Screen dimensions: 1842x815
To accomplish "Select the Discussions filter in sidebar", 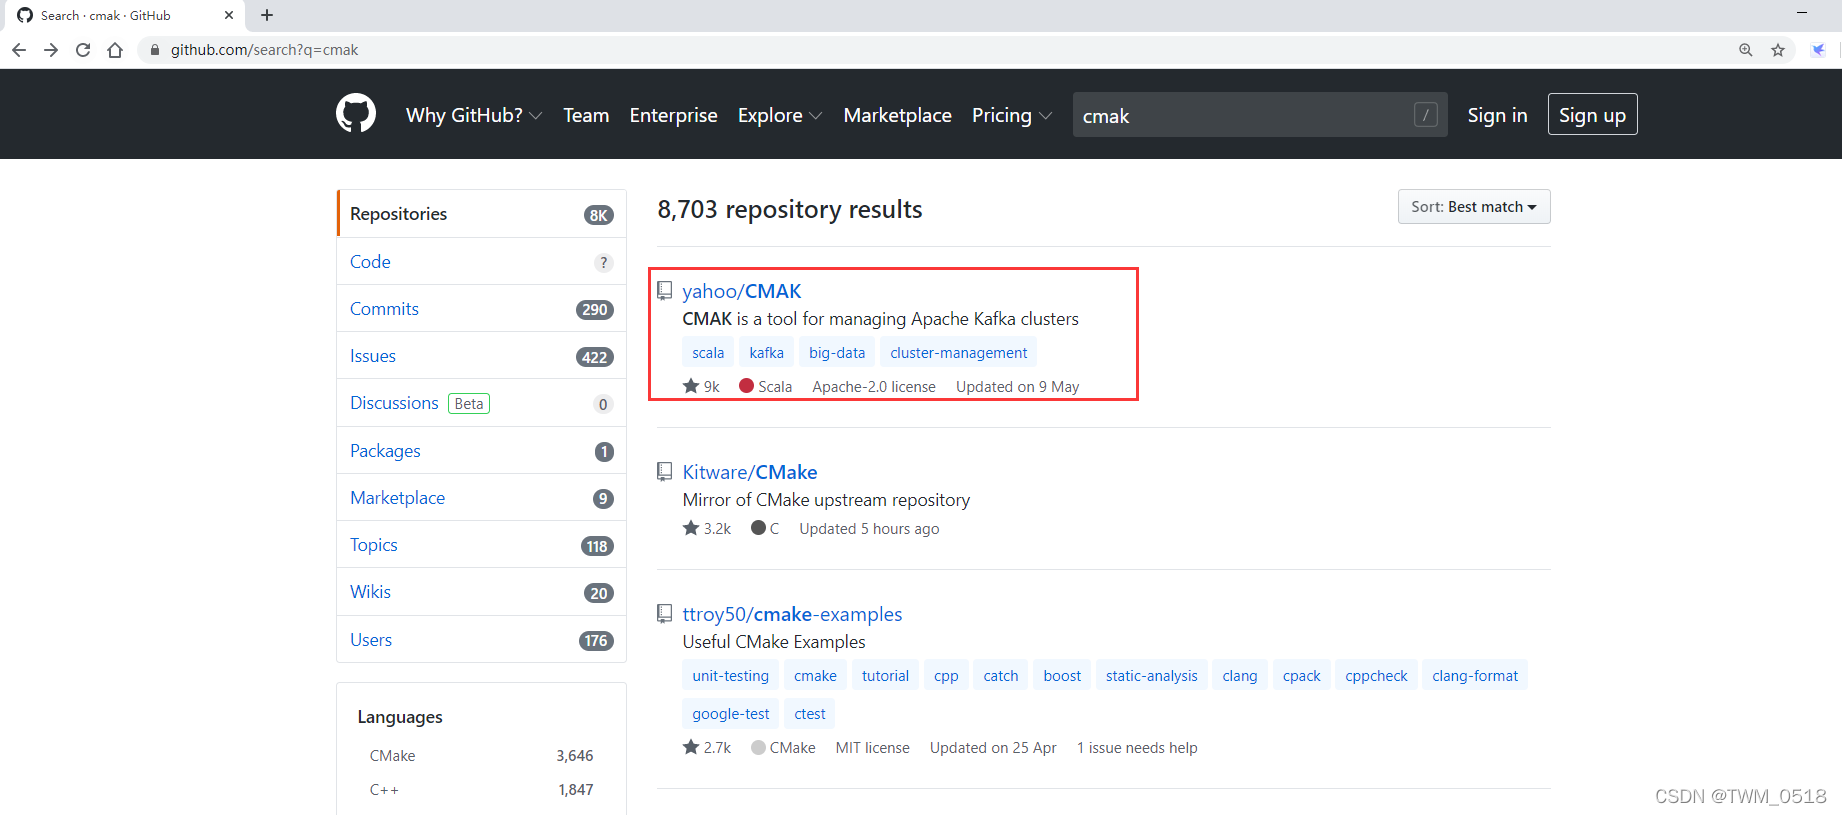I will pyautogui.click(x=482, y=403).
